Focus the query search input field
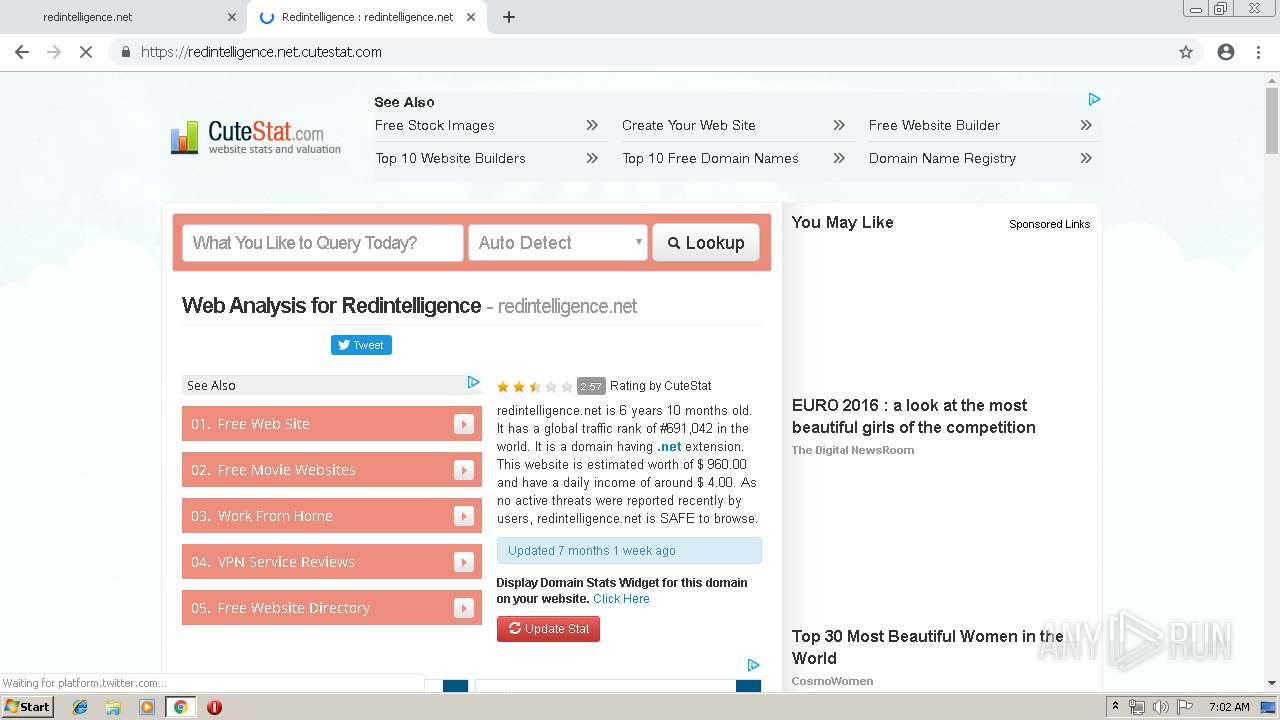The image size is (1280, 720). tap(323, 243)
